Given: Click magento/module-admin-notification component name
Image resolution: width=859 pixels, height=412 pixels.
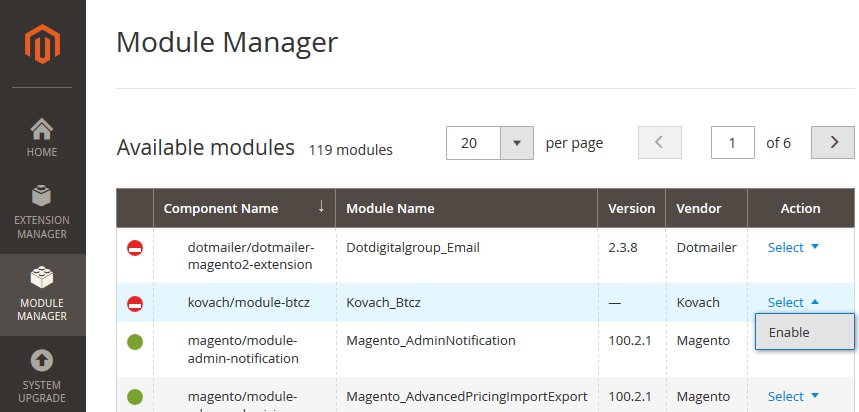Looking at the screenshot, I should (243, 350).
